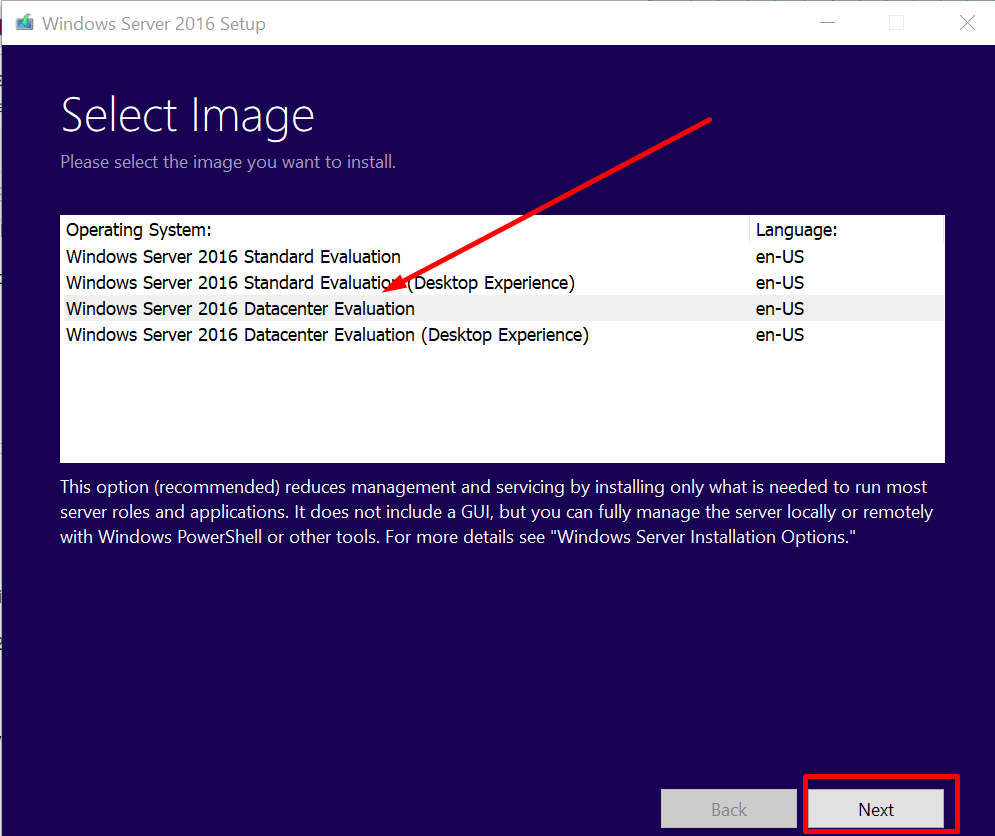
Task: Click the en-US entry beside Standard Evaluation
Action: 780,256
